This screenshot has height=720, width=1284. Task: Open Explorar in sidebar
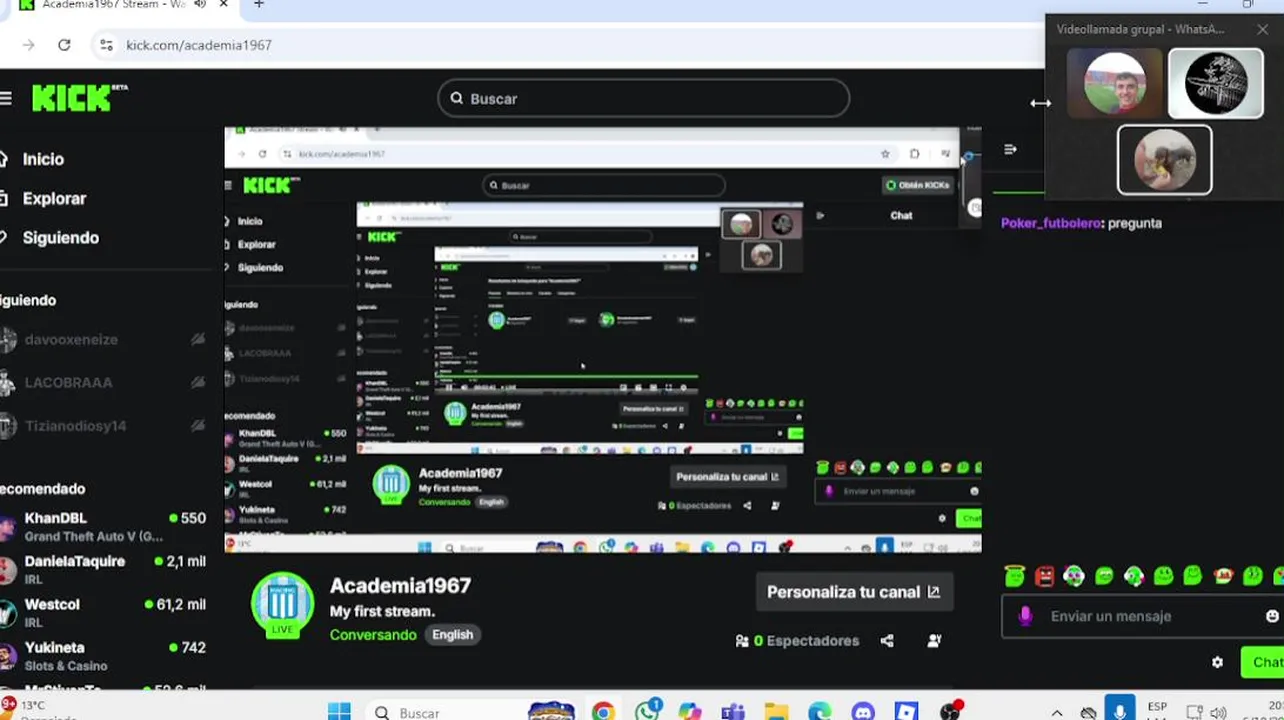coord(54,198)
